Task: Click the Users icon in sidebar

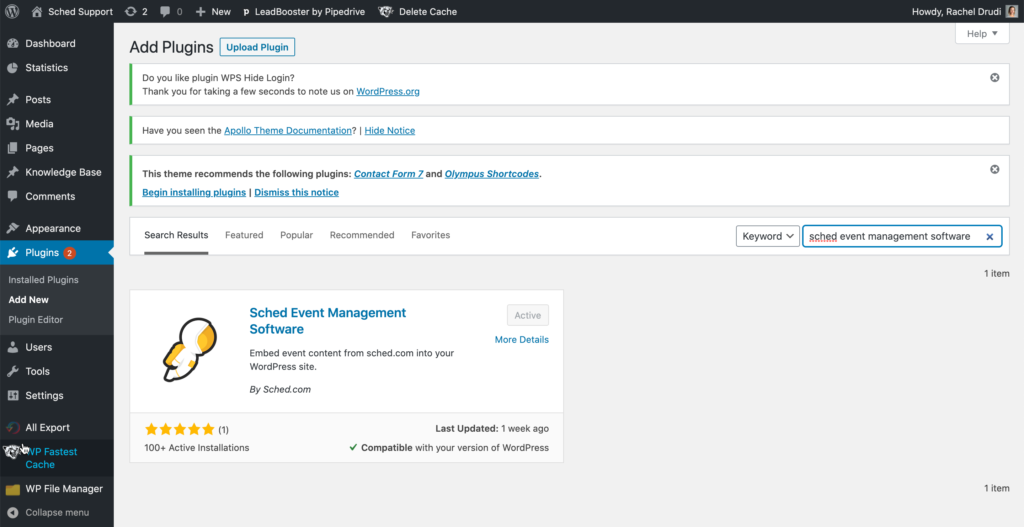Action: coord(12,347)
